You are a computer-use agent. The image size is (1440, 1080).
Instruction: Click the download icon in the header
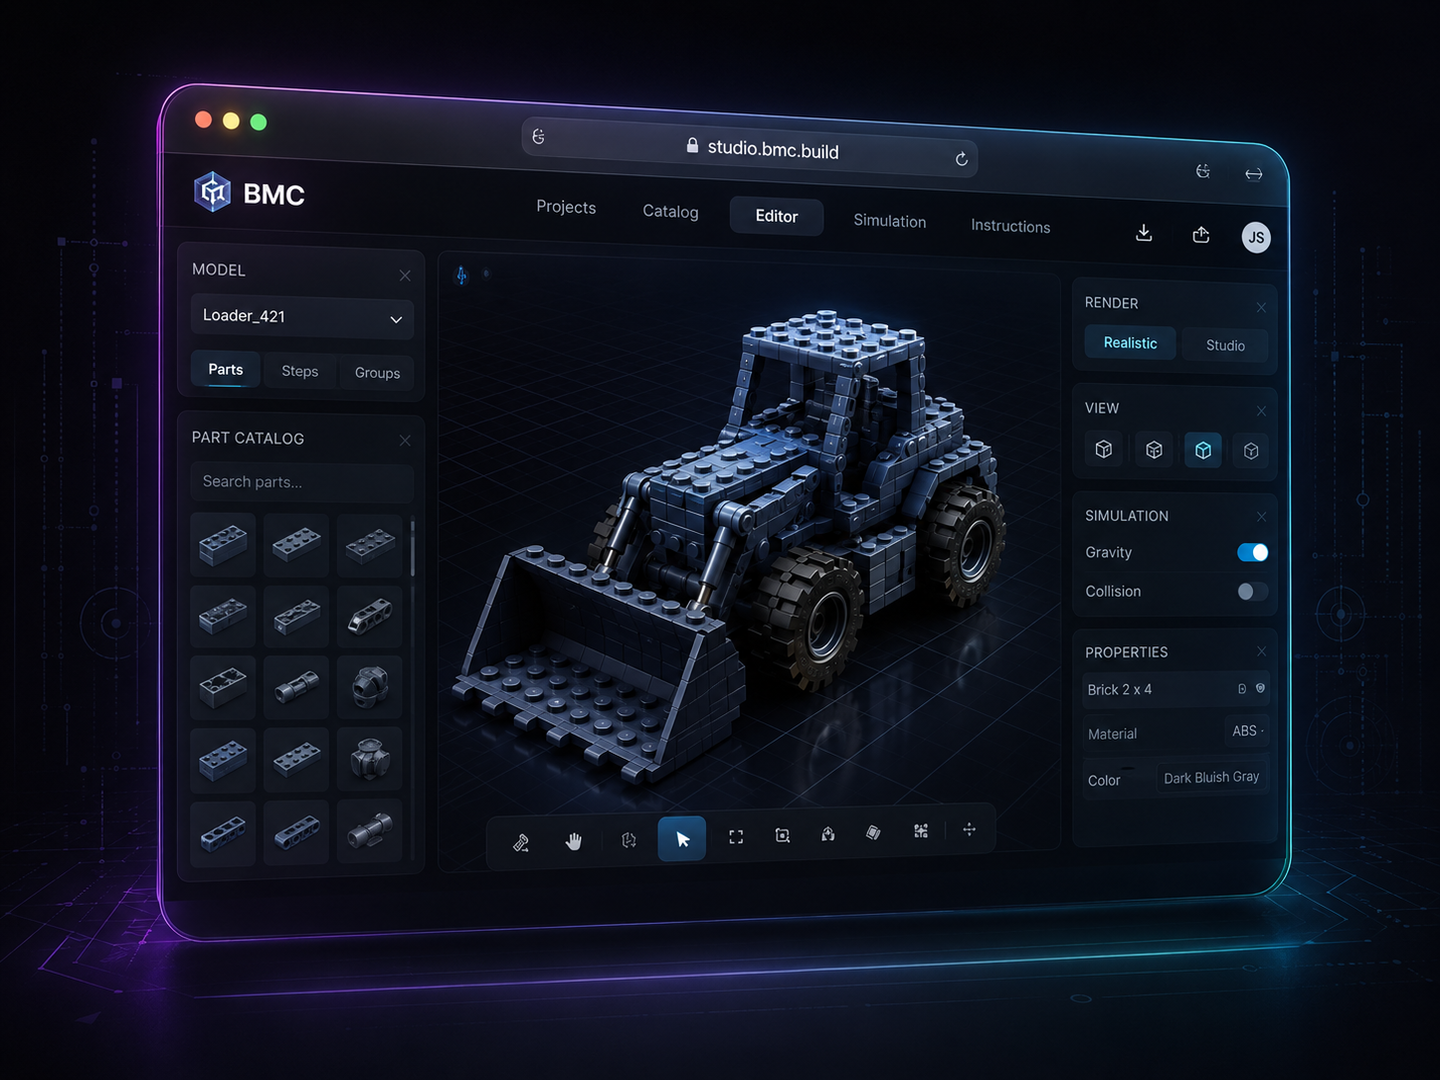point(1144,233)
